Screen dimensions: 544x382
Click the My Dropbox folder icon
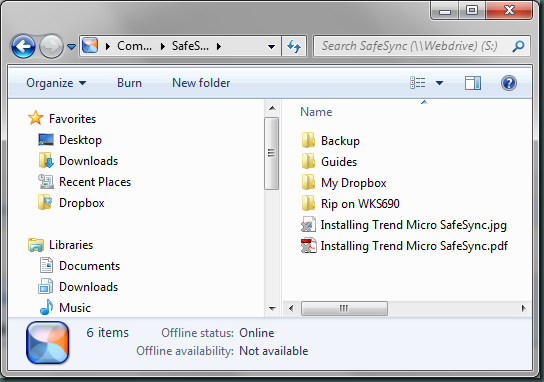pos(308,182)
